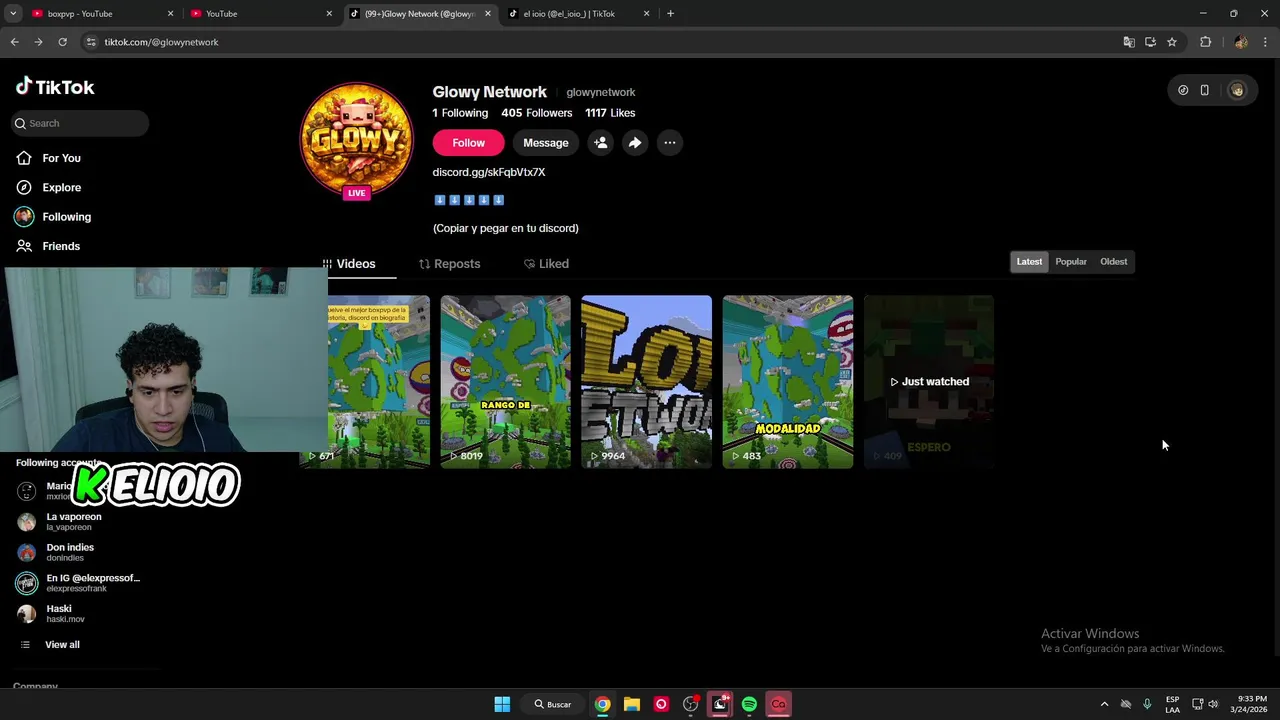Open the video with 9964 views

pos(647,381)
